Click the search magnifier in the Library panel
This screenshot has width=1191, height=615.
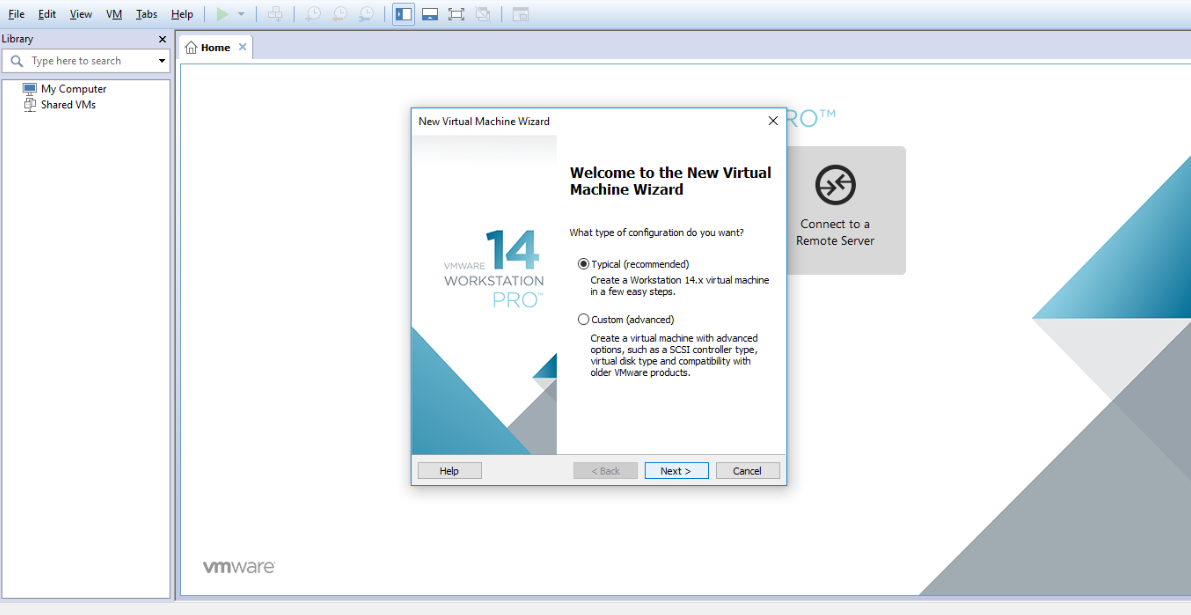pos(16,60)
